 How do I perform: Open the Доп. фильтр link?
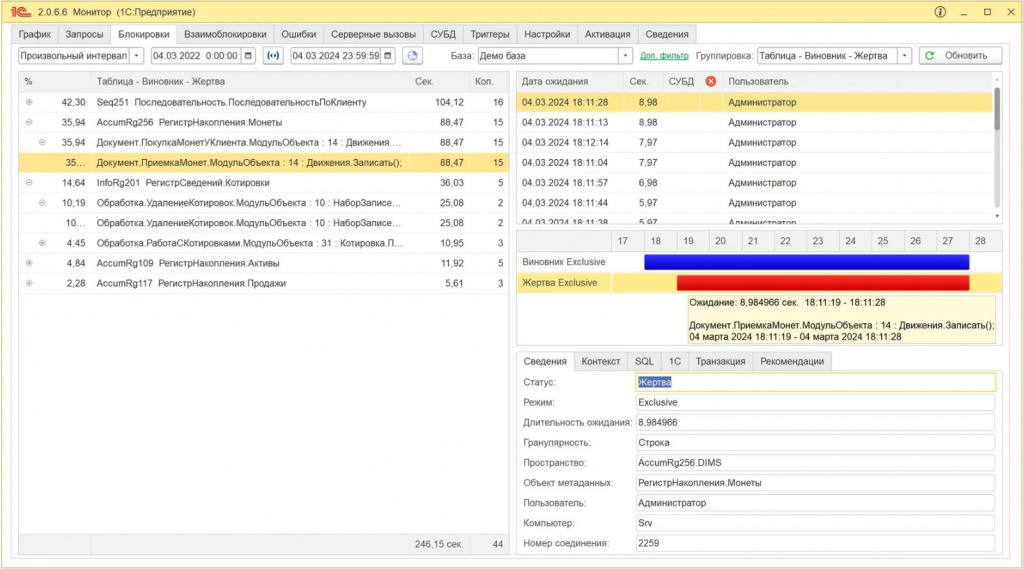664,55
